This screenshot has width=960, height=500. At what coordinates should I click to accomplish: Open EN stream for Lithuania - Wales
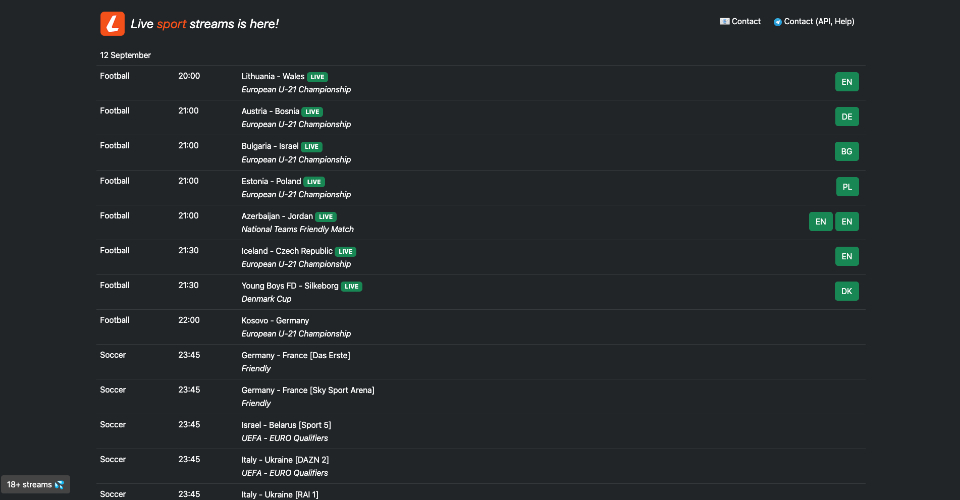pos(847,82)
